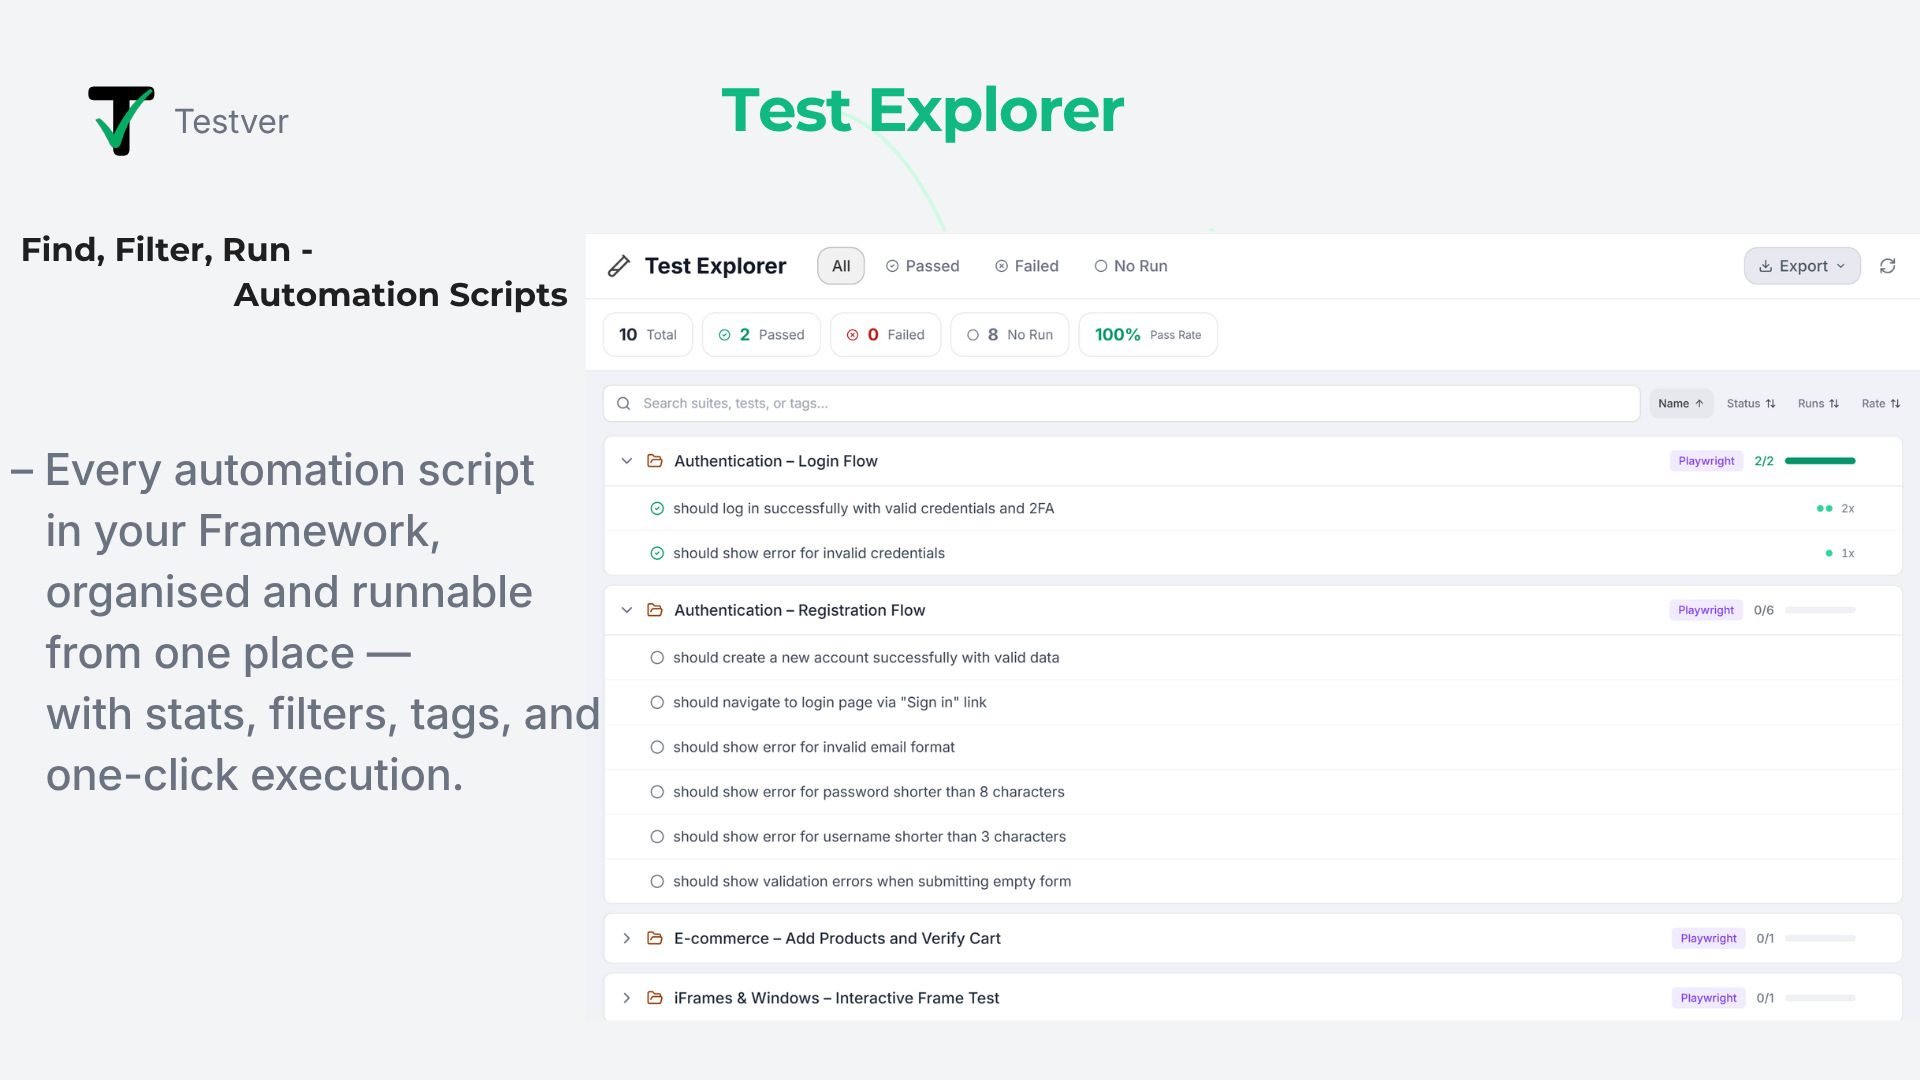
Task: Sort the list by Name
Action: 1681,404
